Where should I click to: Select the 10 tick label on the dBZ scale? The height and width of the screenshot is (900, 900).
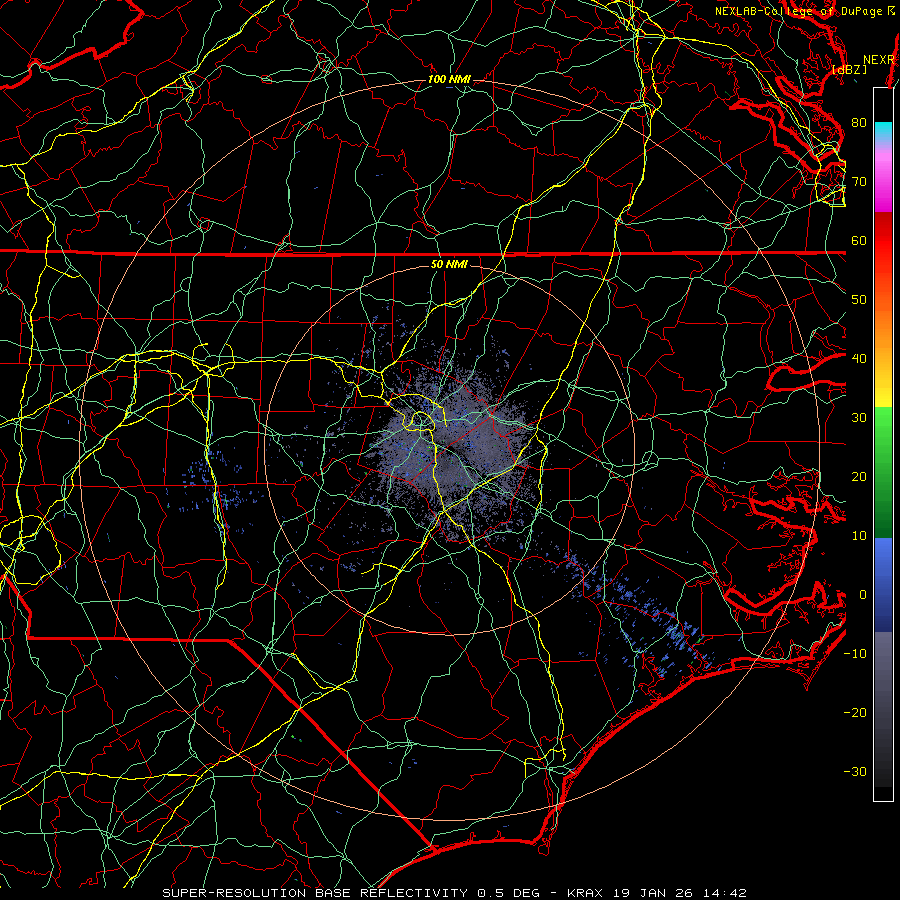(x=859, y=536)
